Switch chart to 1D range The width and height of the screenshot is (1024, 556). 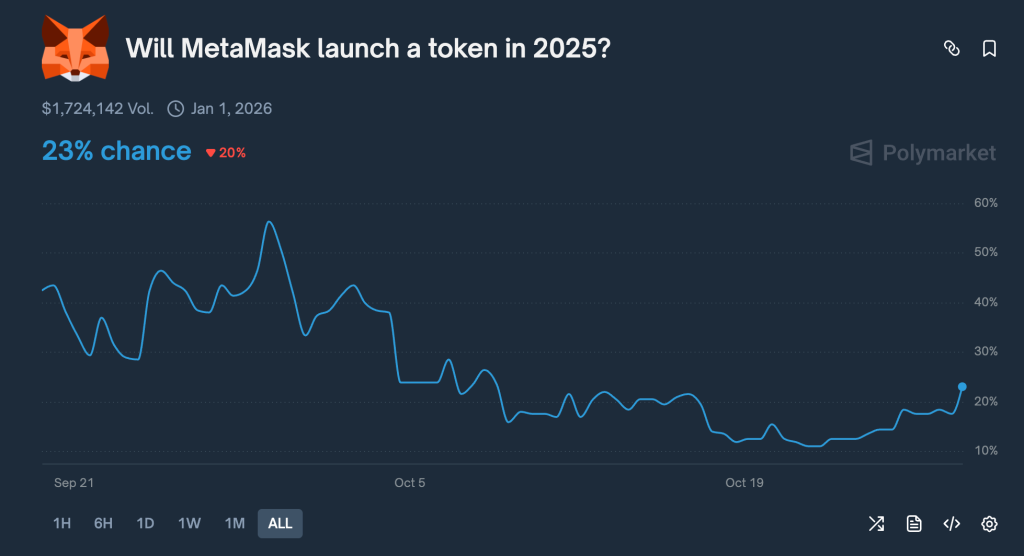click(x=145, y=523)
